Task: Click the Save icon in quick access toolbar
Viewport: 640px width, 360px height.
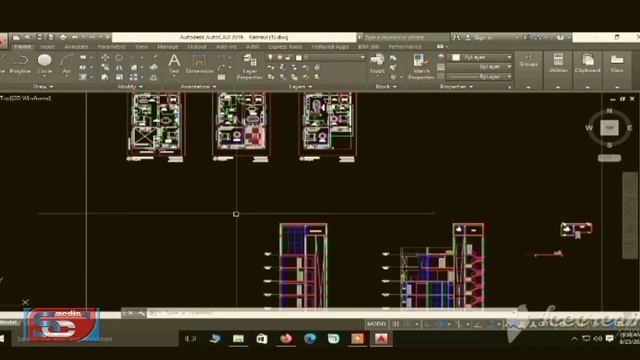Action: coord(40,37)
